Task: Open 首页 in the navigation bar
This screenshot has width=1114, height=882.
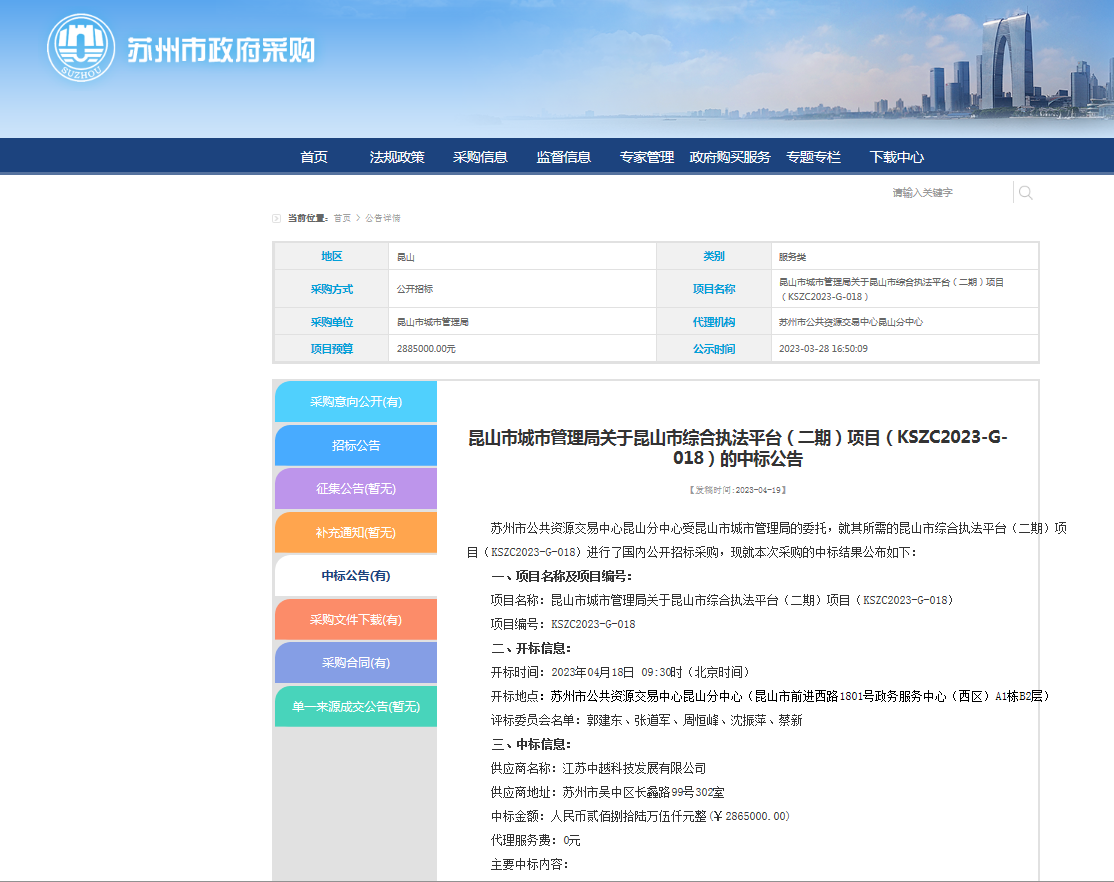Action: pos(314,157)
